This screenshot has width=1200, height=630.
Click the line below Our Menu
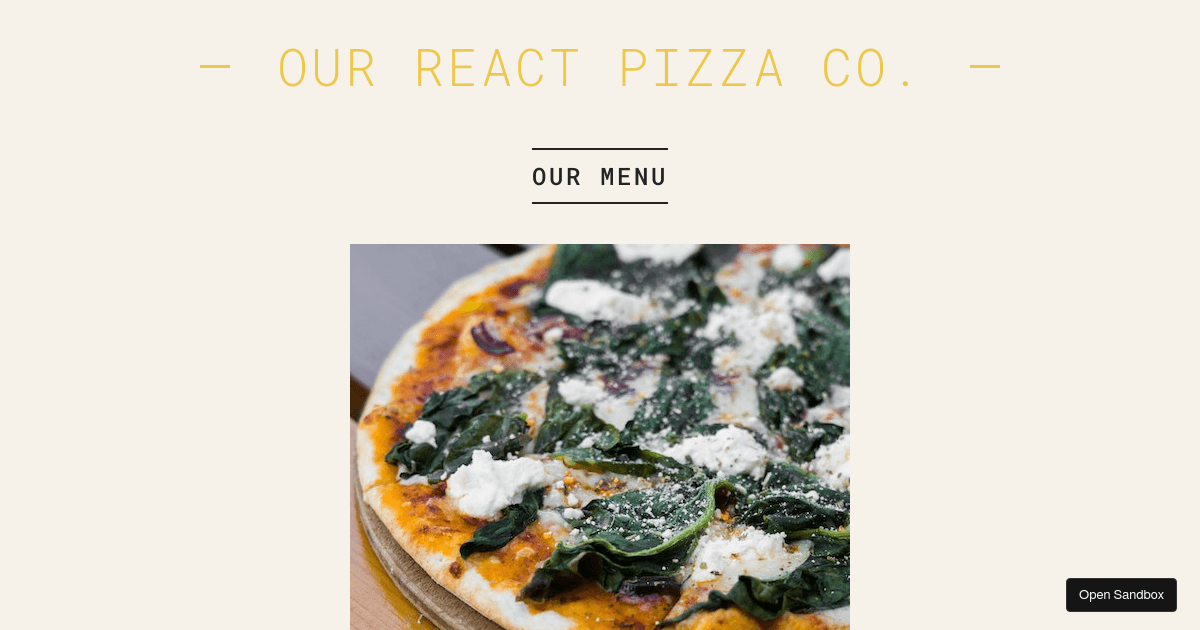(600, 203)
